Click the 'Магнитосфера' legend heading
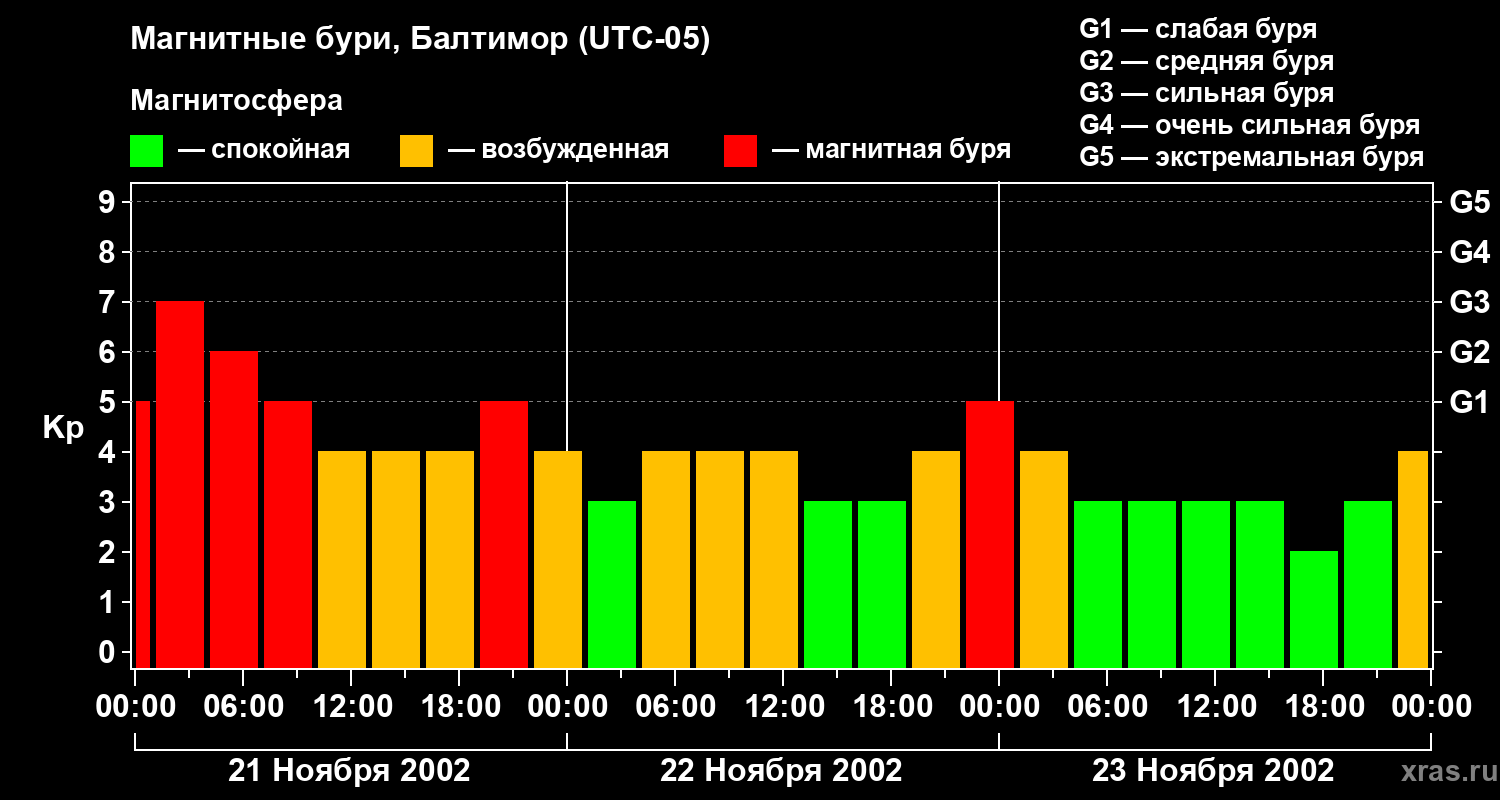This screenshot has width=1500, height=800. click(x=236, y=101)
